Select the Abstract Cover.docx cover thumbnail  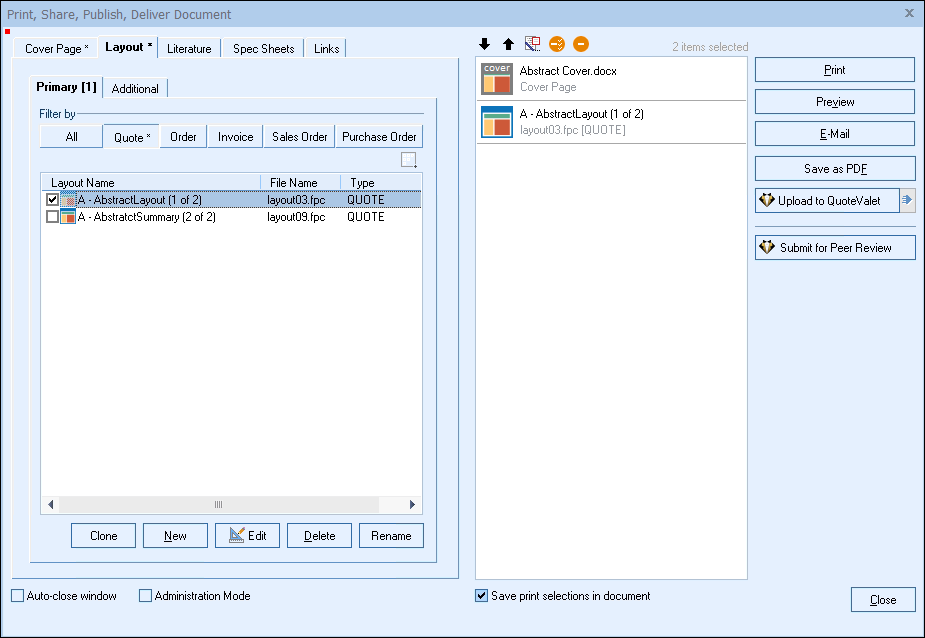(x=496, y=79)
